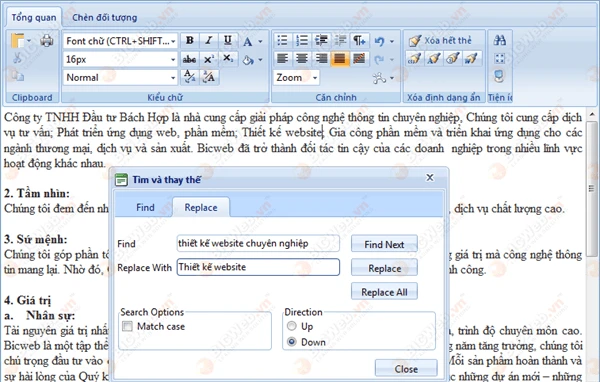Click the Undo arrow icon
The width and height of the screenshot is (600, 382).
coord(379,41)
